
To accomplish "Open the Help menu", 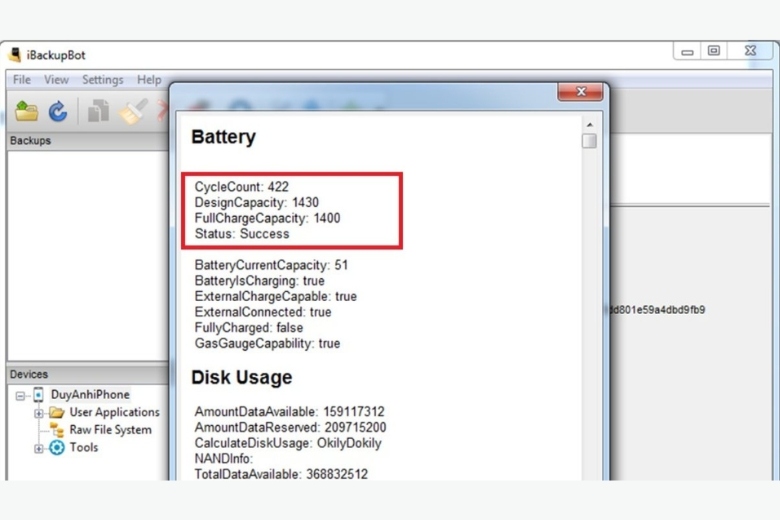I will 149,80.
